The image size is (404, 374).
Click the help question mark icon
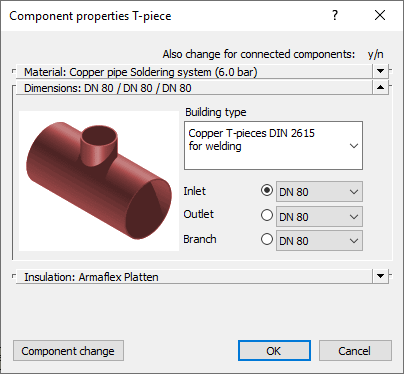pos(335,15)
